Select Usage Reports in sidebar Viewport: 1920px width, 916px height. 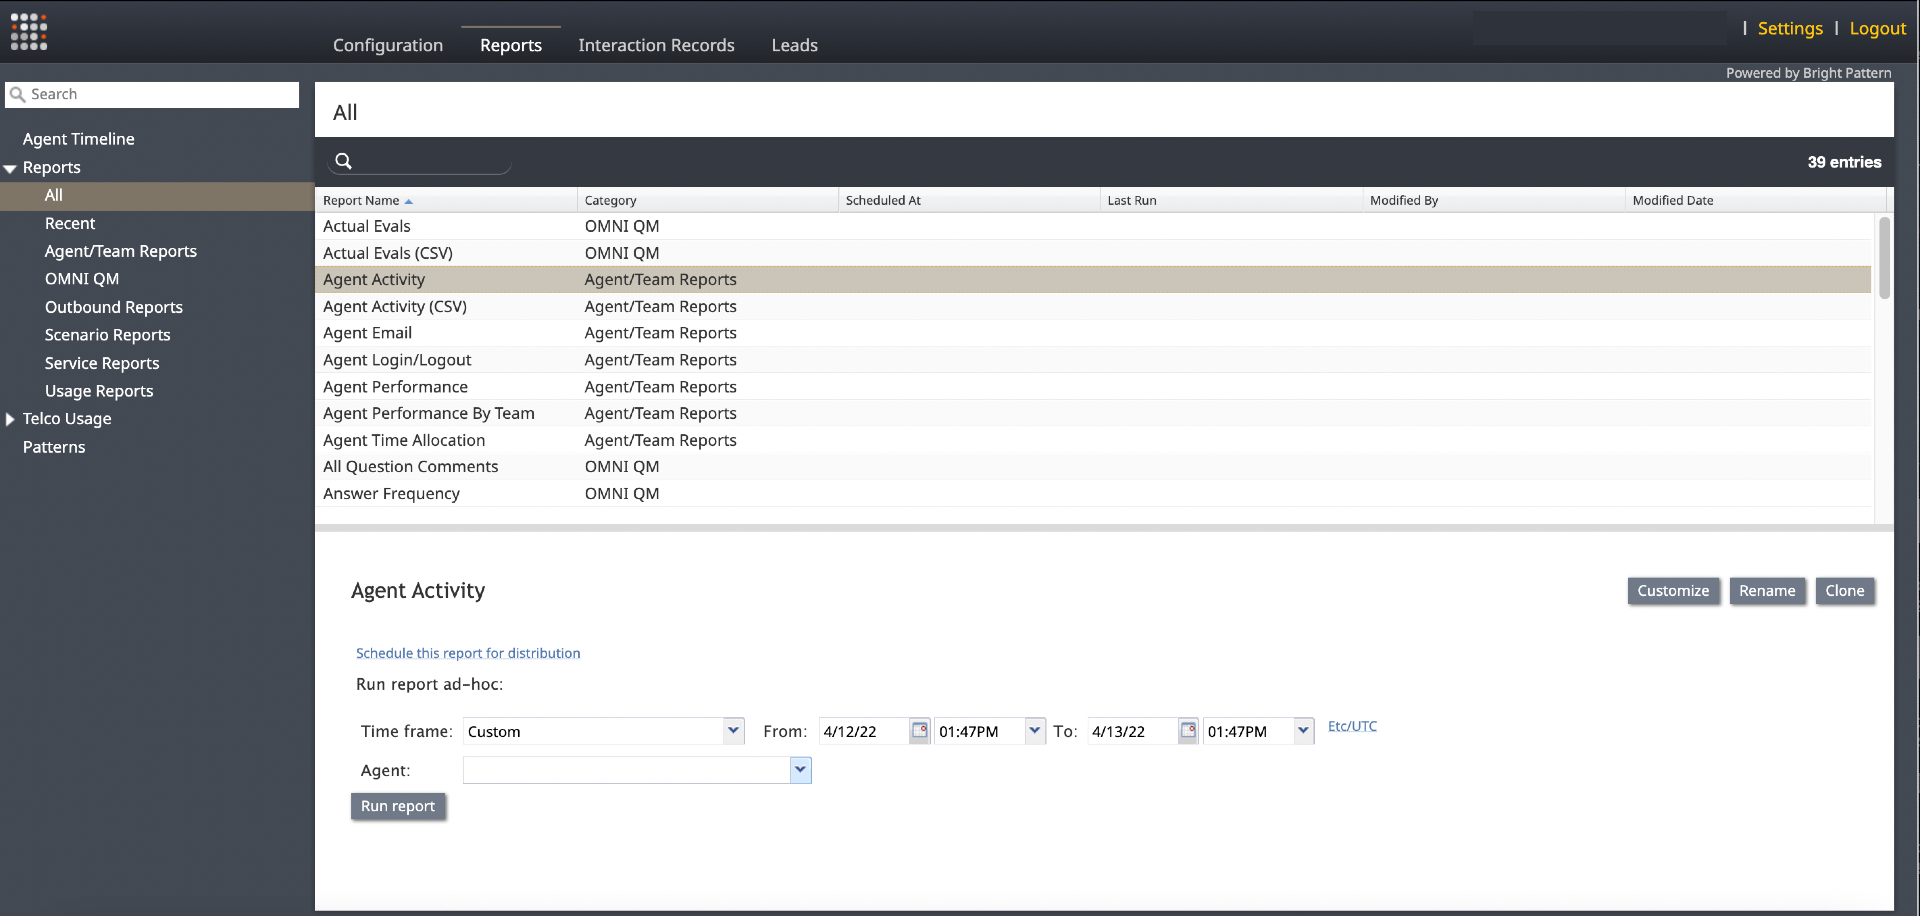[x=99, y=391]
